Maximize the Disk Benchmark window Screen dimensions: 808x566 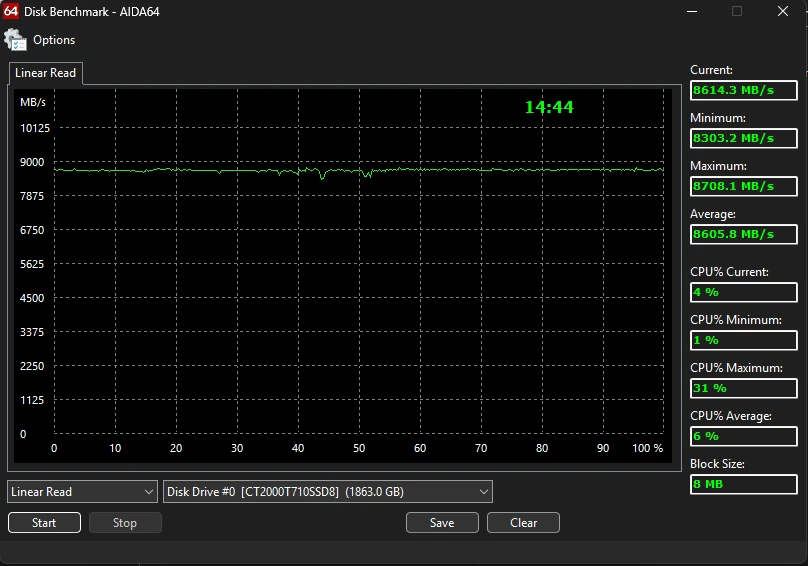click(737, 12)
